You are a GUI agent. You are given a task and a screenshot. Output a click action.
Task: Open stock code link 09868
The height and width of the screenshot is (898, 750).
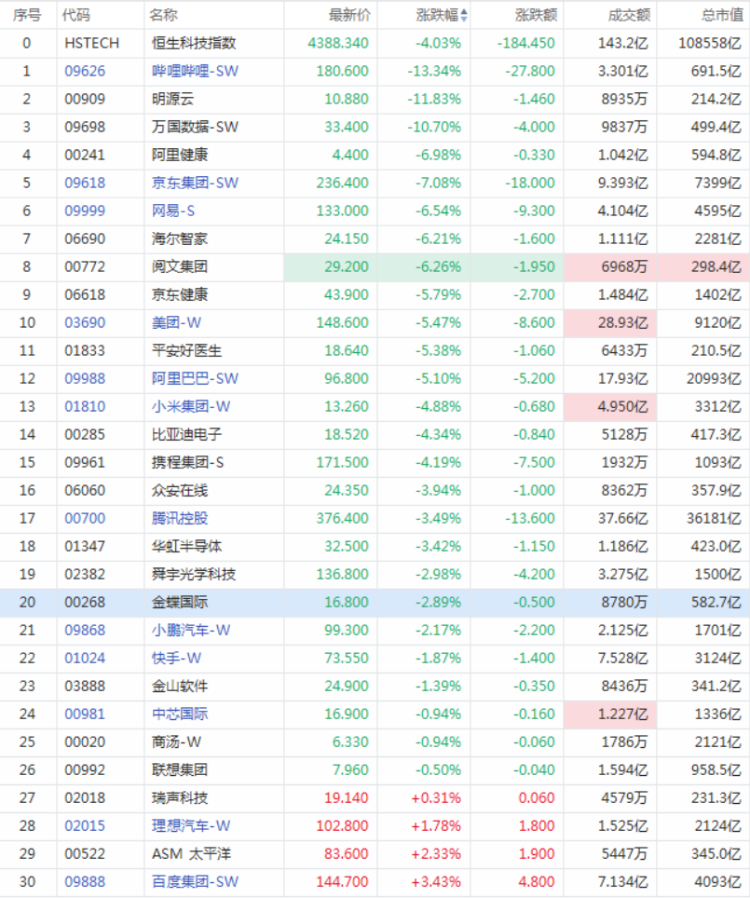click(x=85, y=630)
